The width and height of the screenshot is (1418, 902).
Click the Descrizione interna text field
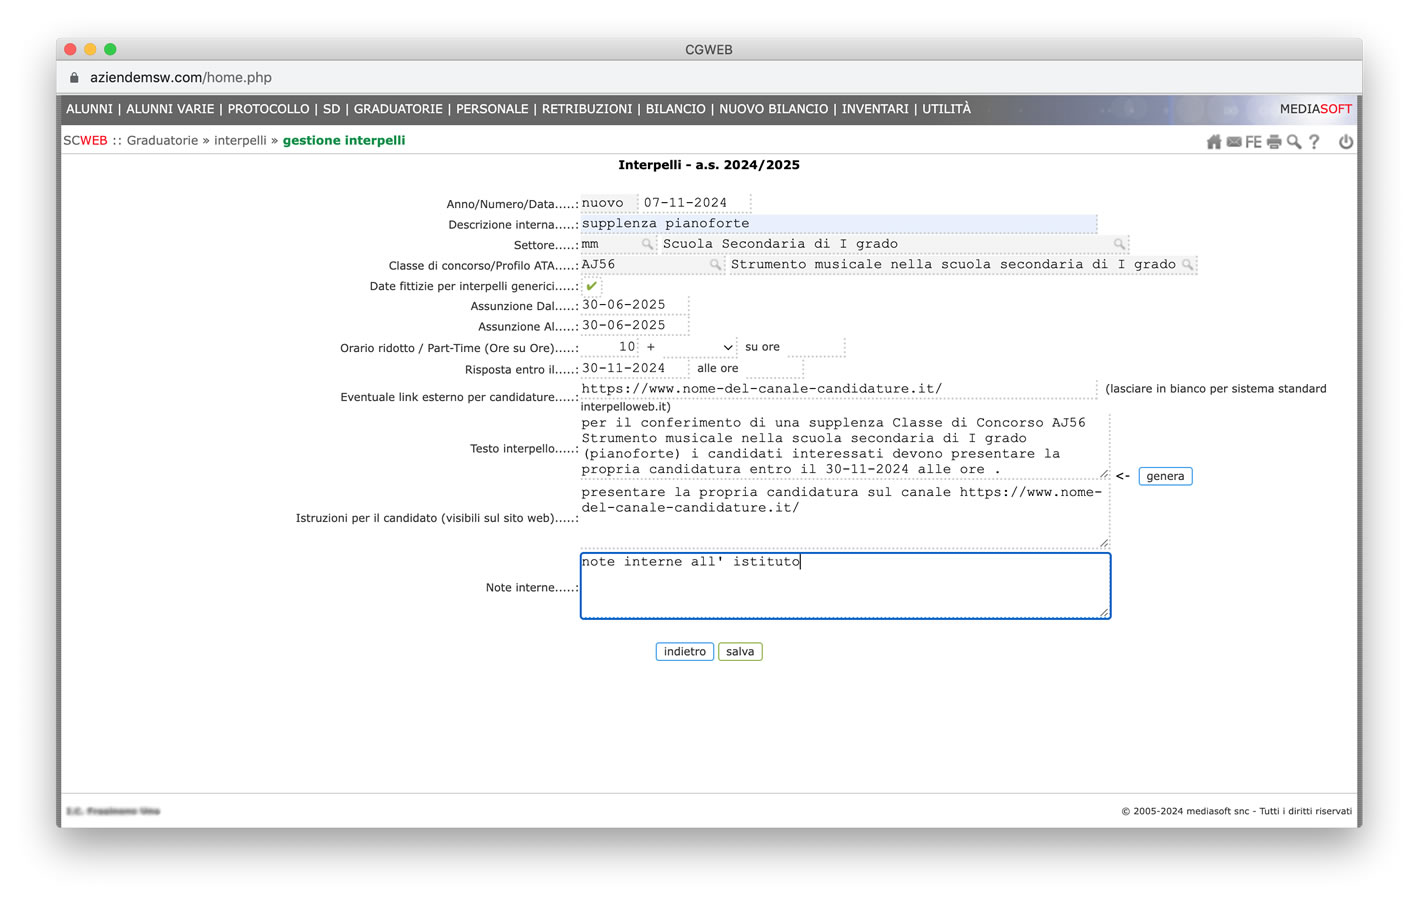pos(838,224)
